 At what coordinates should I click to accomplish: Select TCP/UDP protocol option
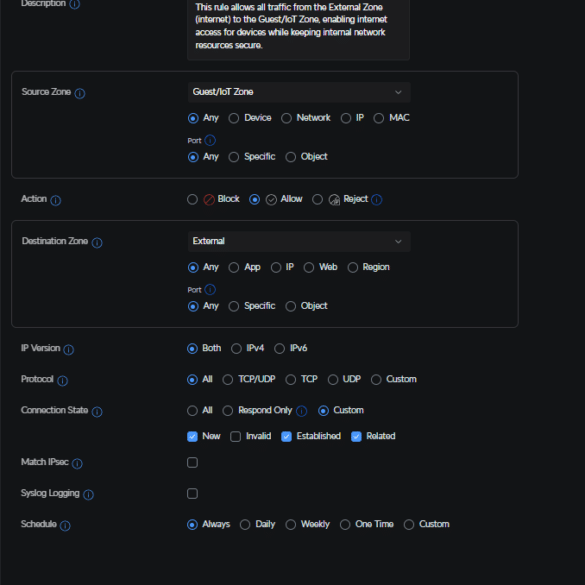(228, 379)
